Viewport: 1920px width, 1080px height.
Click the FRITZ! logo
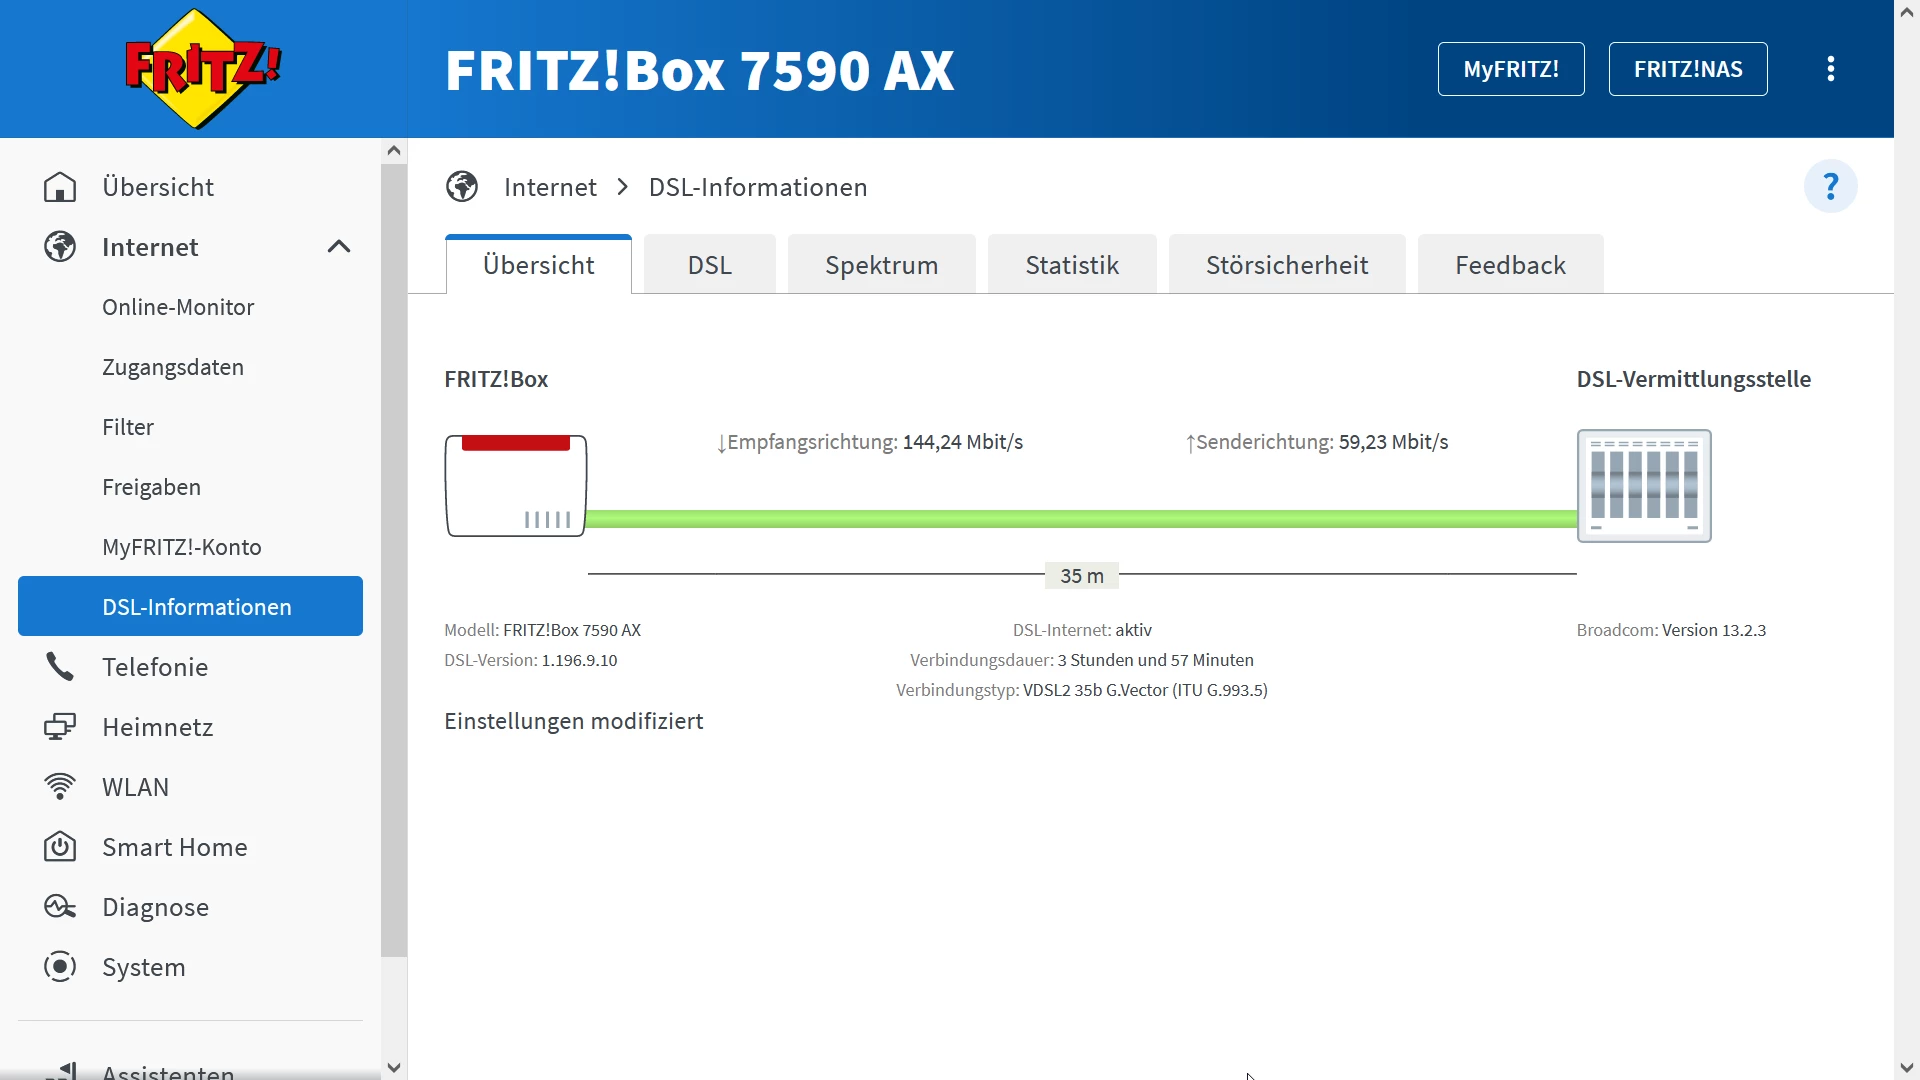click(x=203, y=68)
